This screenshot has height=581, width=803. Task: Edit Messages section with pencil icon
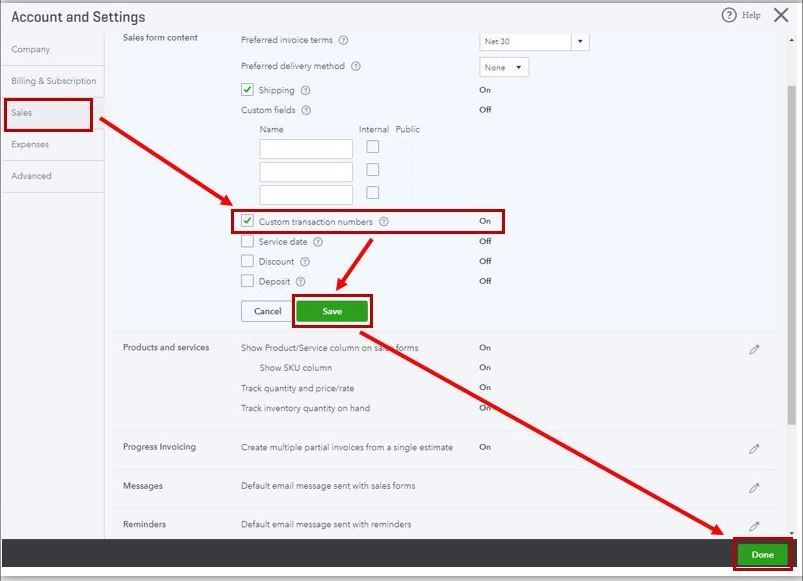754,488
